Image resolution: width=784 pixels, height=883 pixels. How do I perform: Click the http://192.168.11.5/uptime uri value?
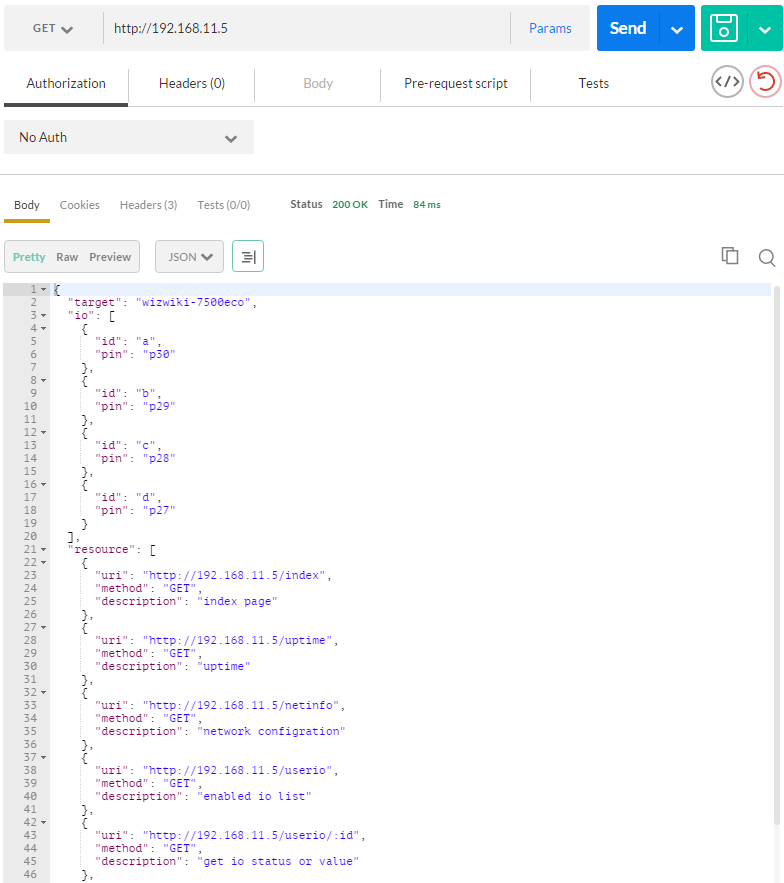[x=237, y=640]
